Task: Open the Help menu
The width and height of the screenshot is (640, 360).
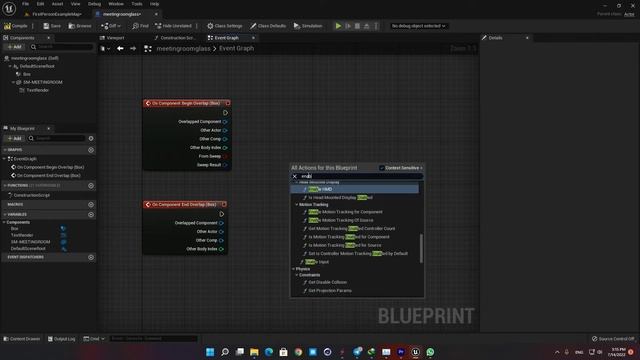Action: [x=154, y=4]
